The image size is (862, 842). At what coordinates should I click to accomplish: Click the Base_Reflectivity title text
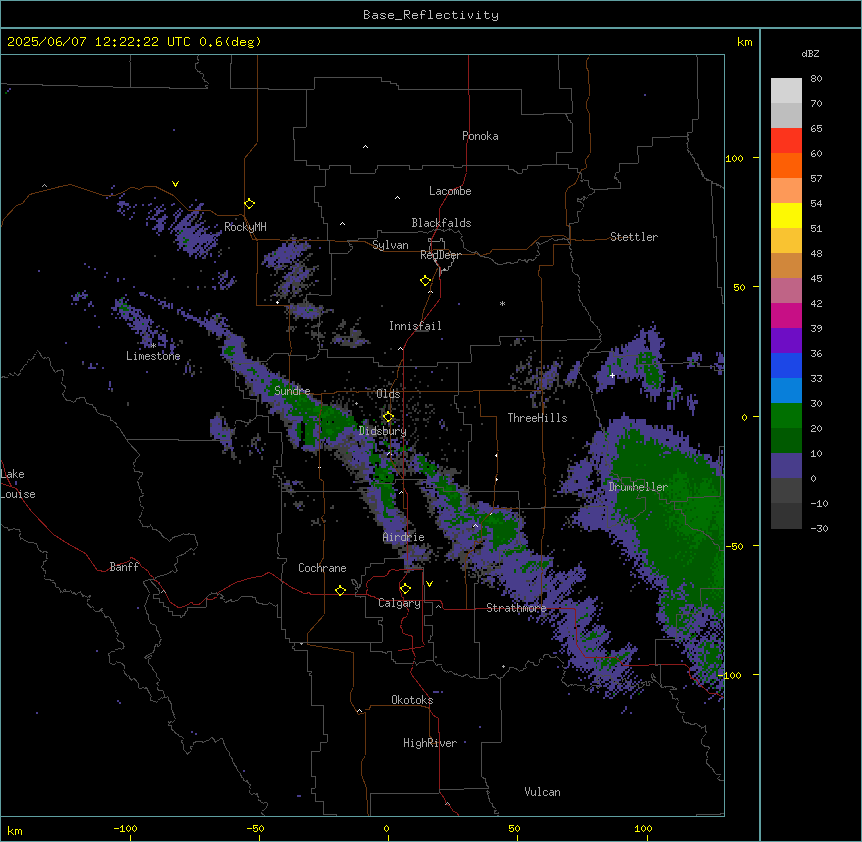tap(431, 15)
